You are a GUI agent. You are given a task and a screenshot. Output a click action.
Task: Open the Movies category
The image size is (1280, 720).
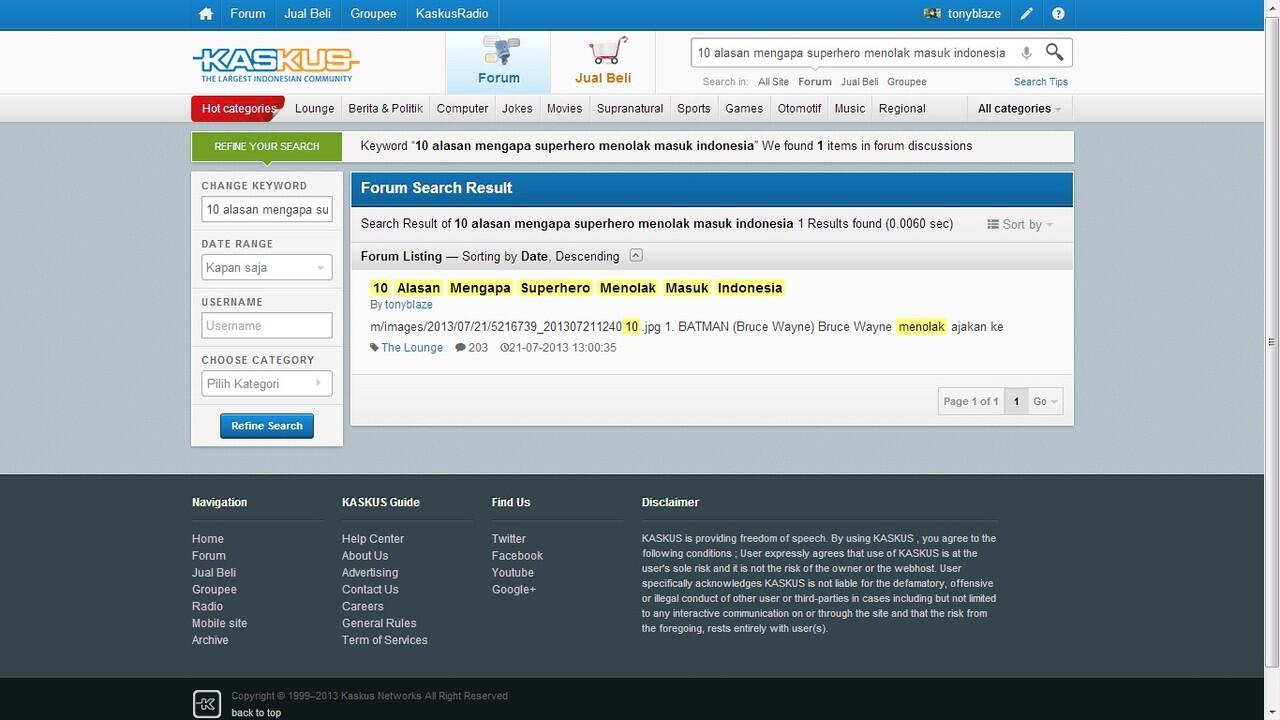tap(564, 108)
